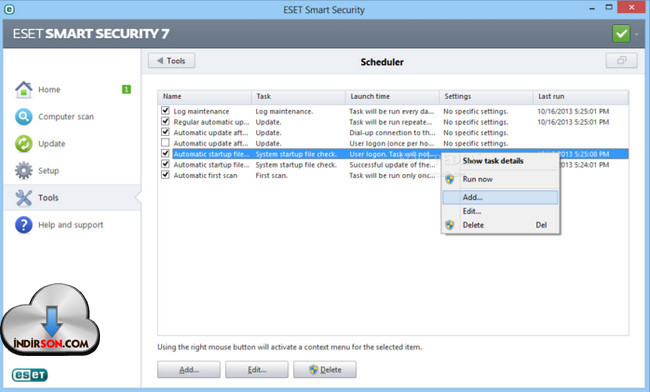This screenshot has width=650, height=392.
Task: Open the Home section house icon
Action: click(x=24, y=89)
